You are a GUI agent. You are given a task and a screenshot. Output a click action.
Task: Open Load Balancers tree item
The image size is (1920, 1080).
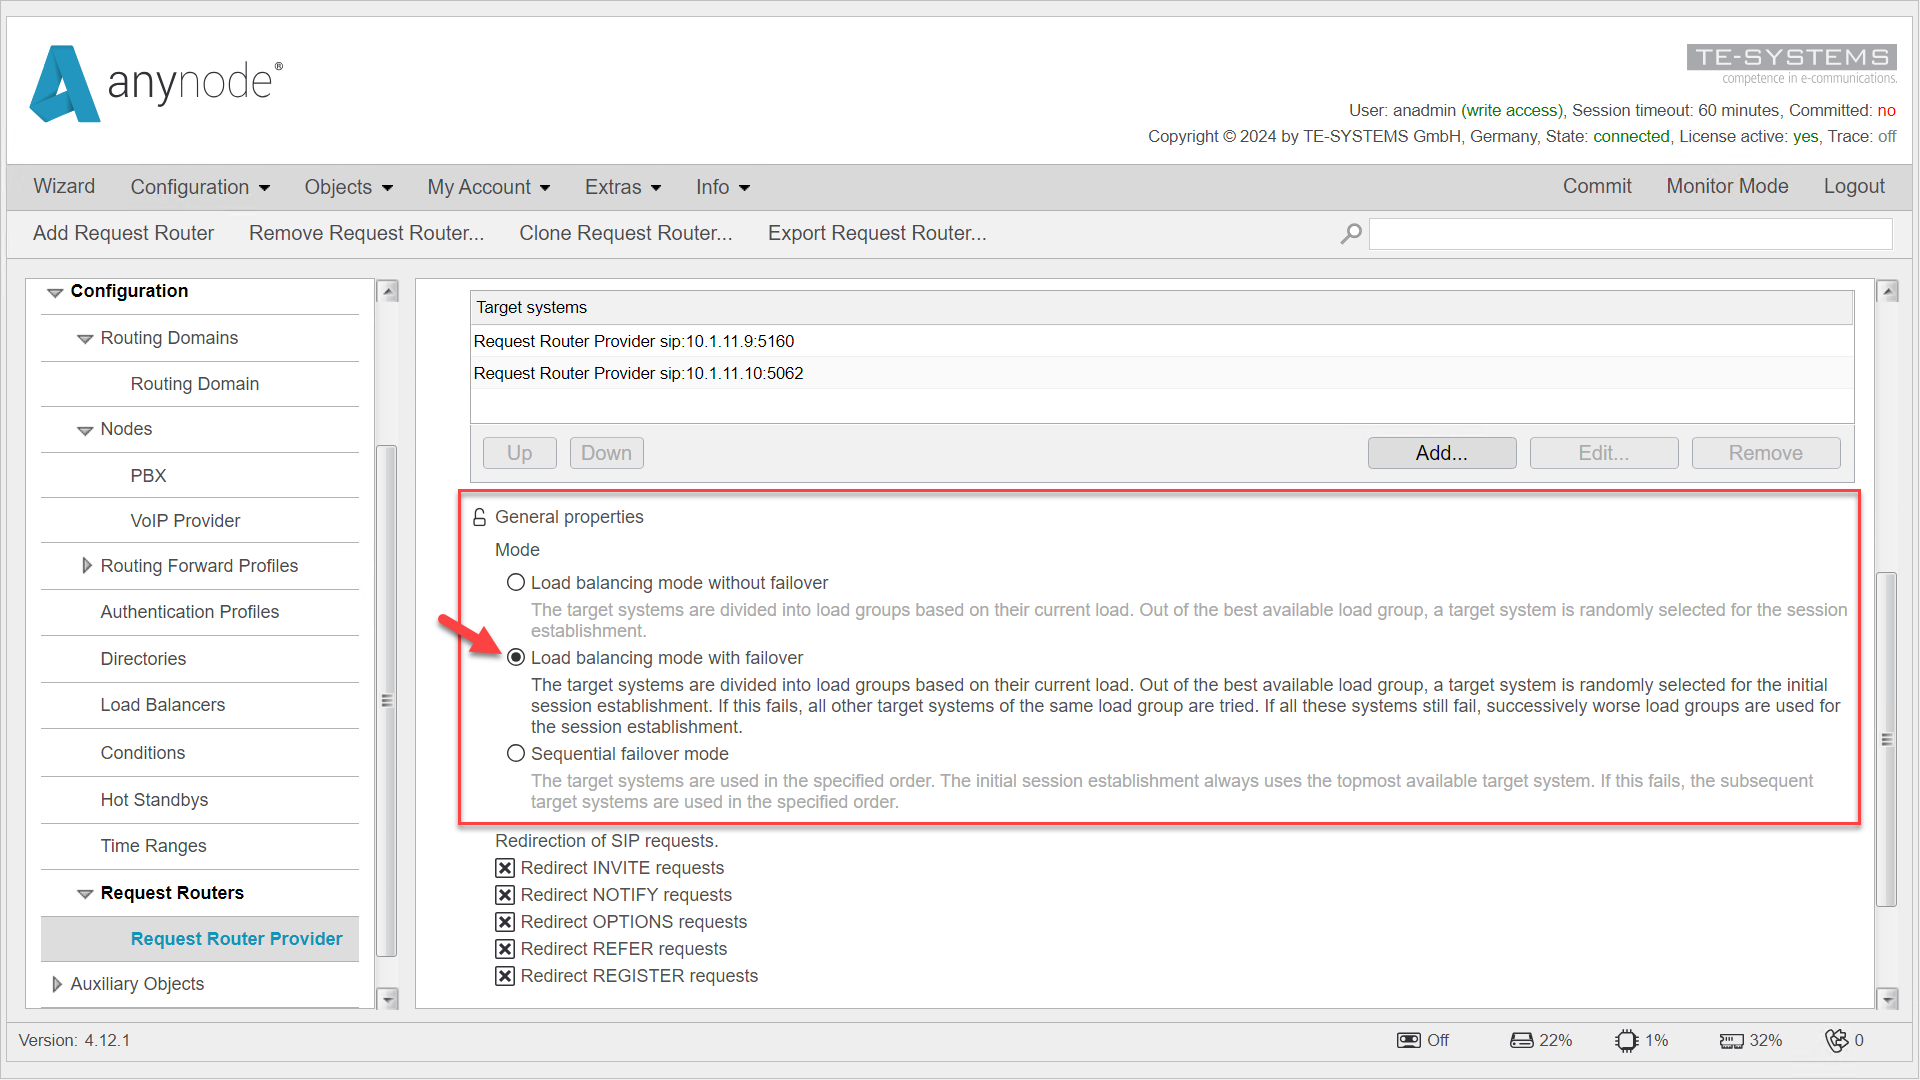[163, 705]
